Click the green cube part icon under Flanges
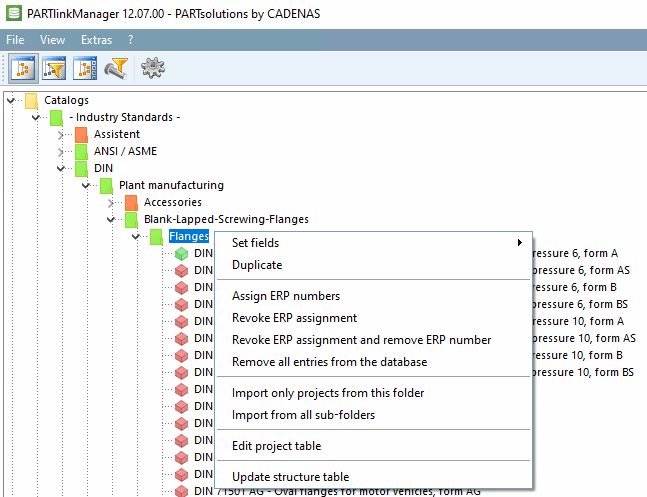647x497 pixels. 181,254
